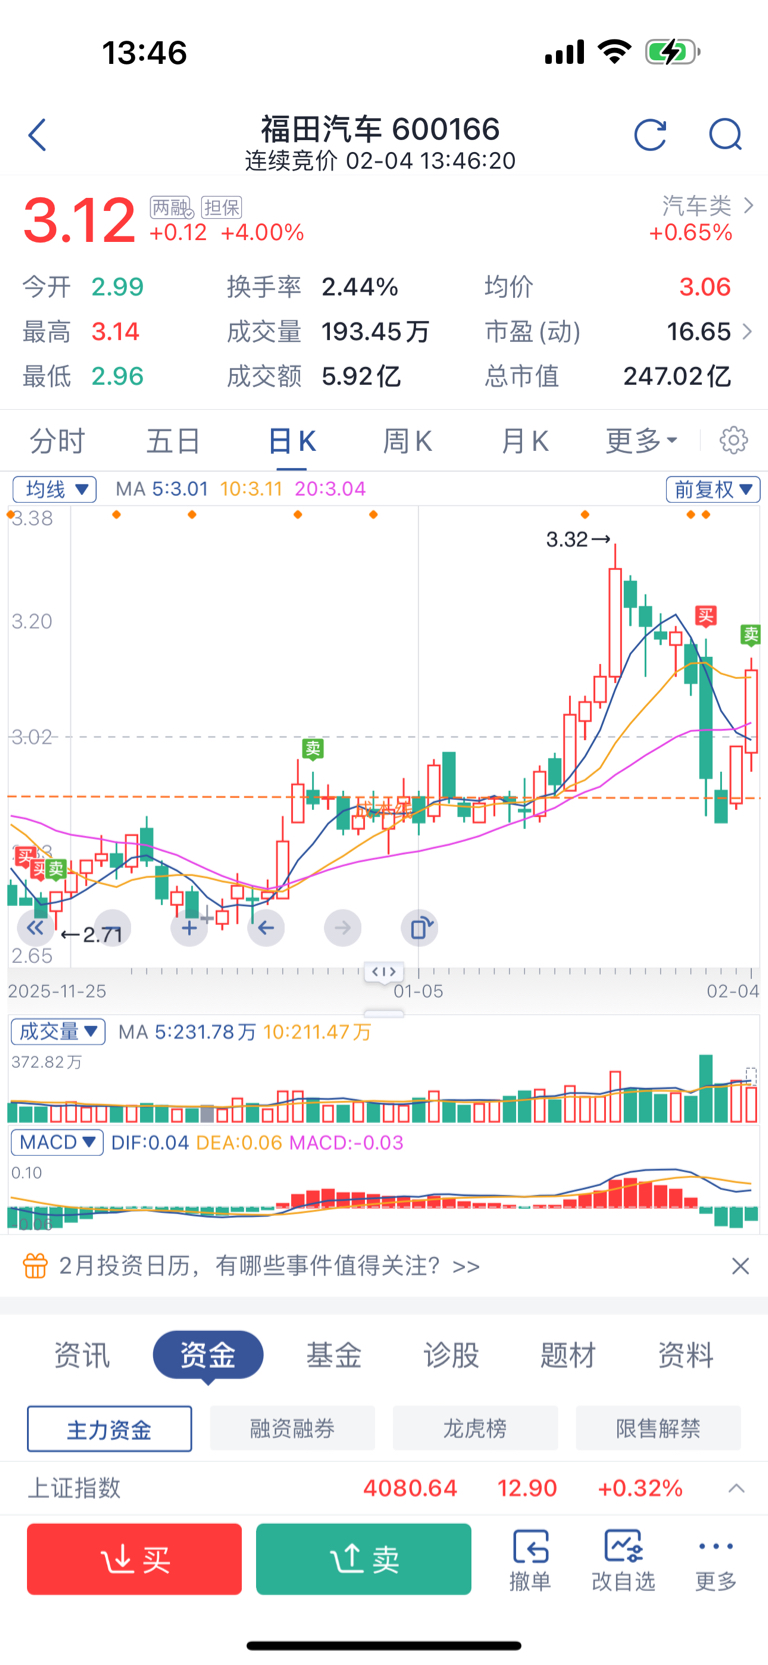Tap 上证指数 4080.64 index row
The width and height of the screenshot is (768, 1665).
click(x=384, y=1488)
